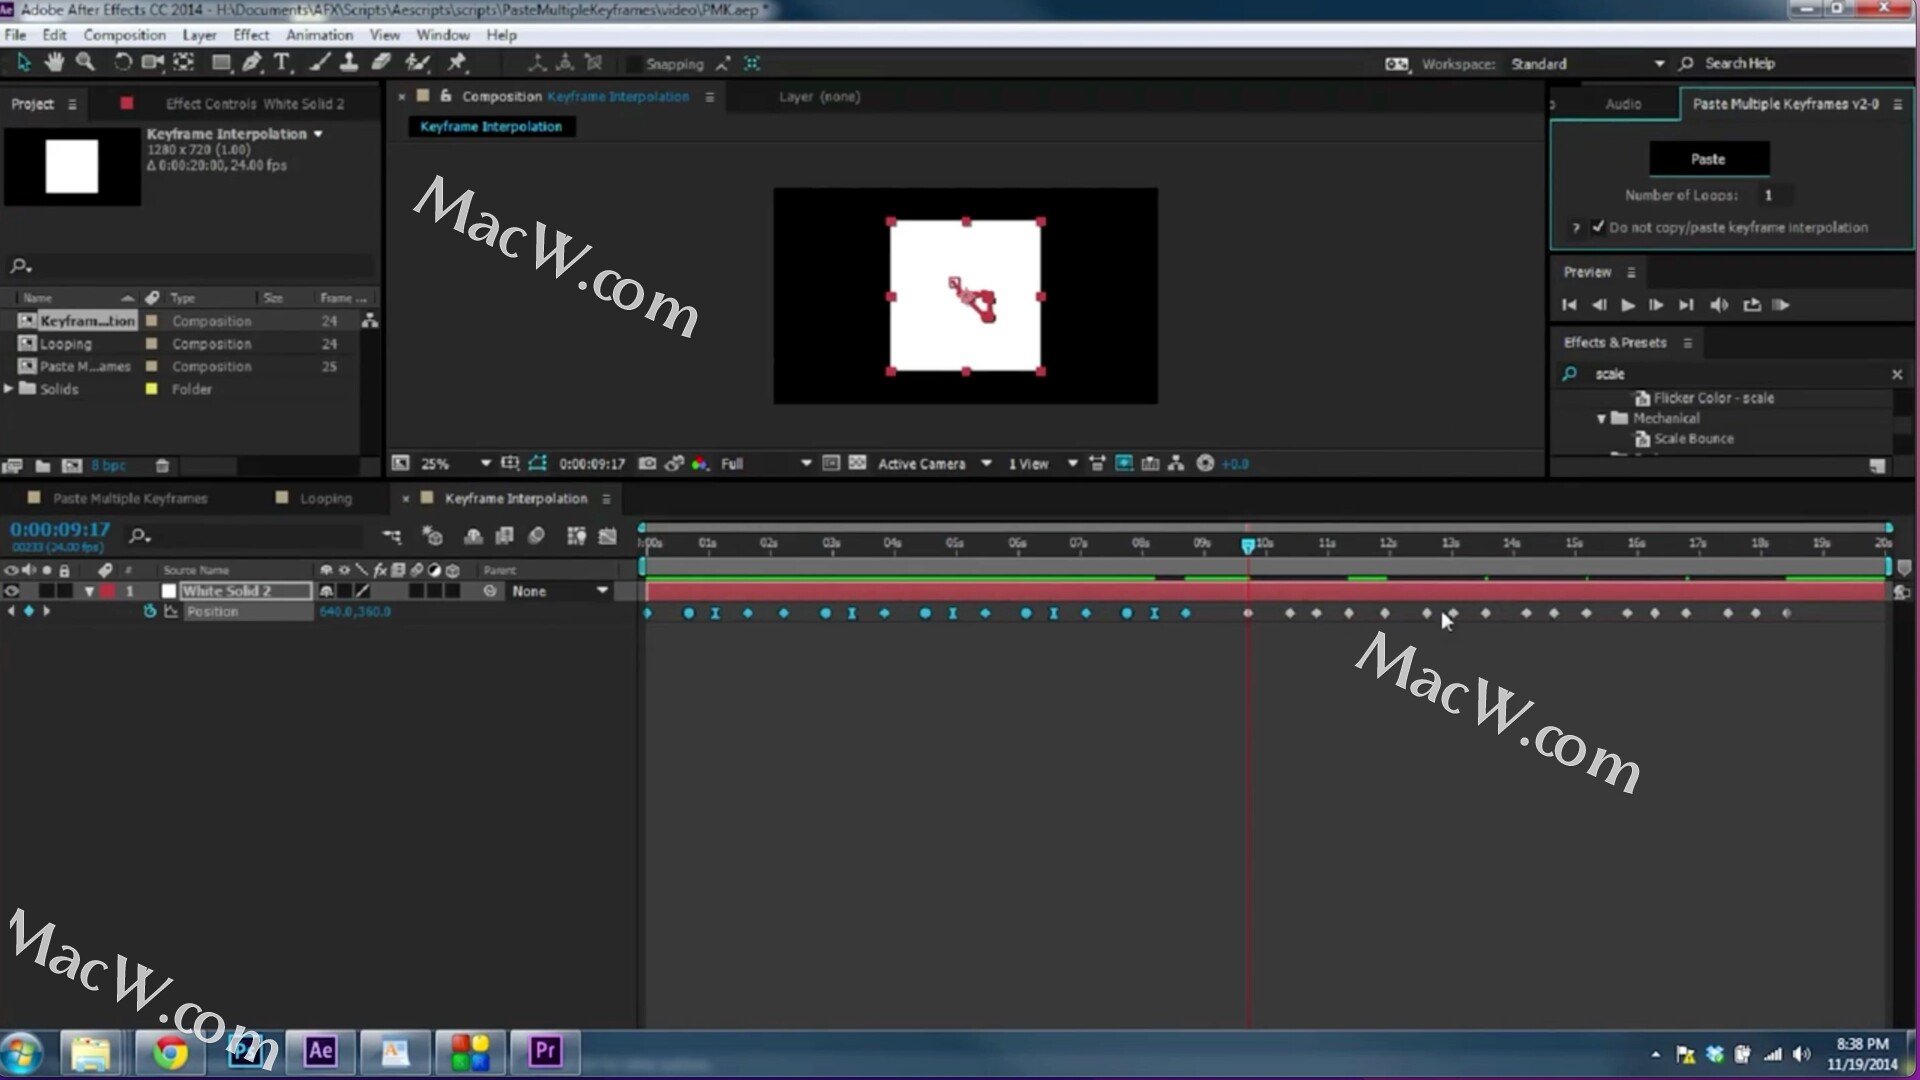
Task: Open Chrome from the taskbar
Action: click(170, 1052)
